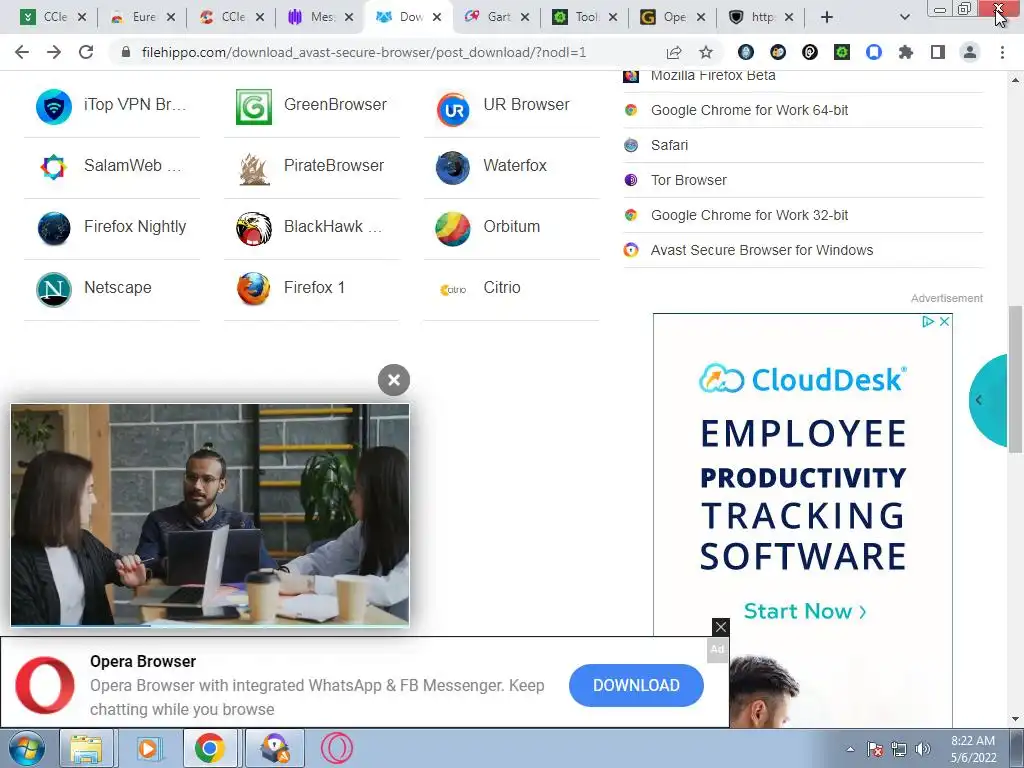This screenshot has height=768, width=1024.
Task: Click Start Now on CloudDesk ad
Action: [805, 611]
